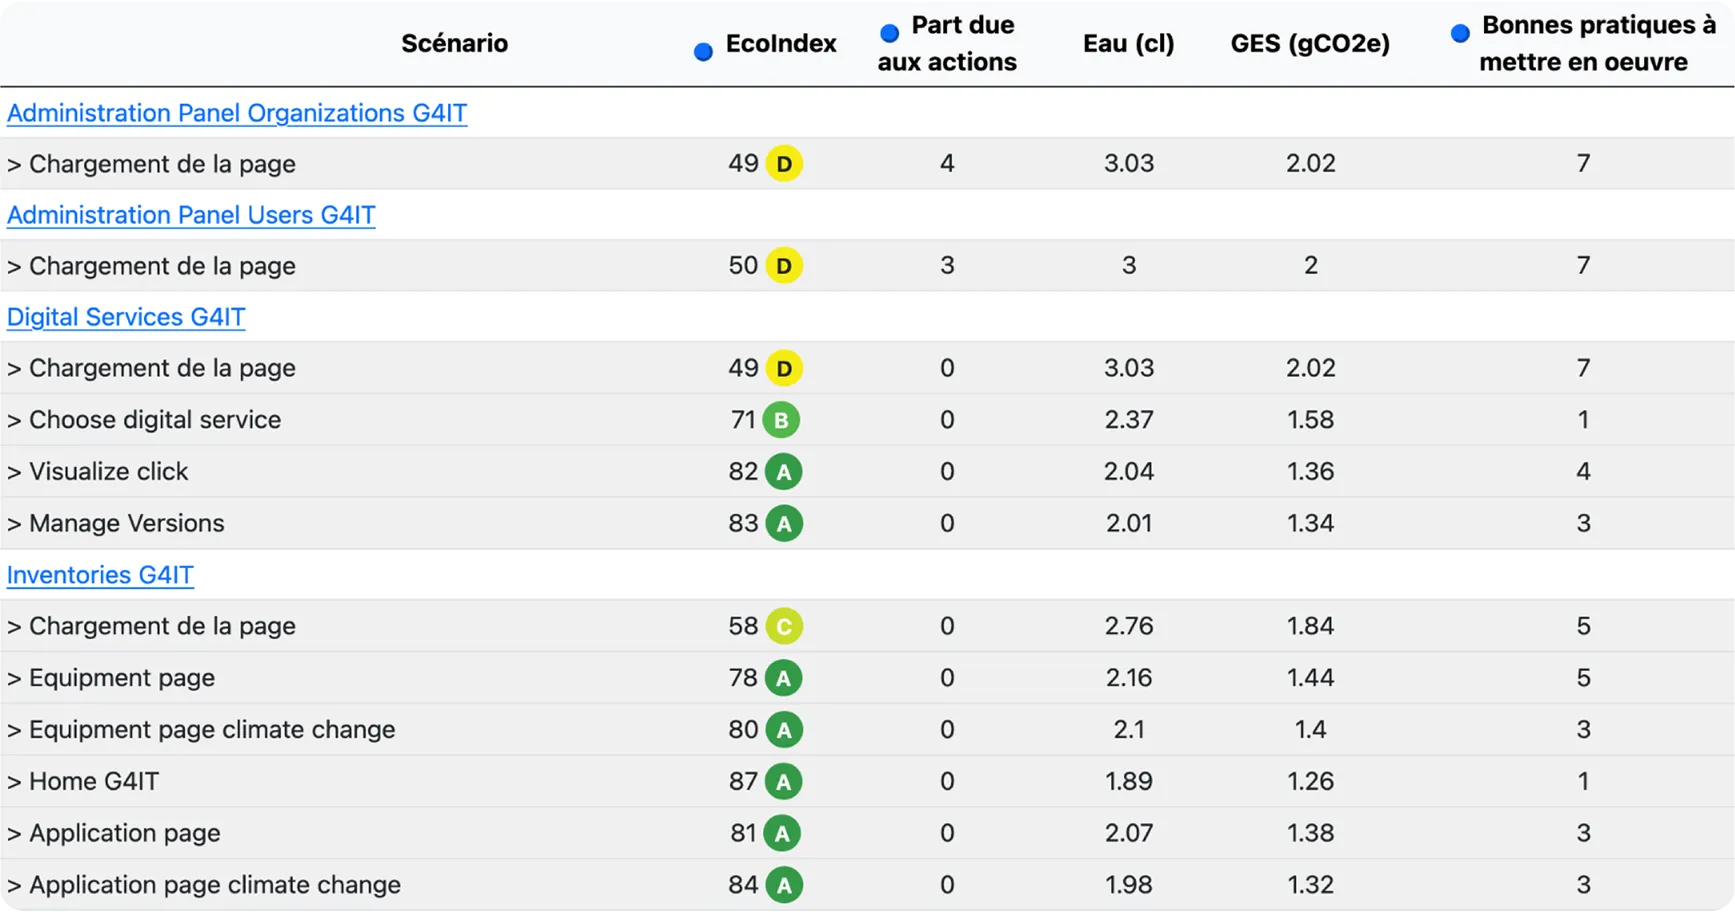
Task: Select the Visualize click scenario row
Action: (x=867, y=472)
